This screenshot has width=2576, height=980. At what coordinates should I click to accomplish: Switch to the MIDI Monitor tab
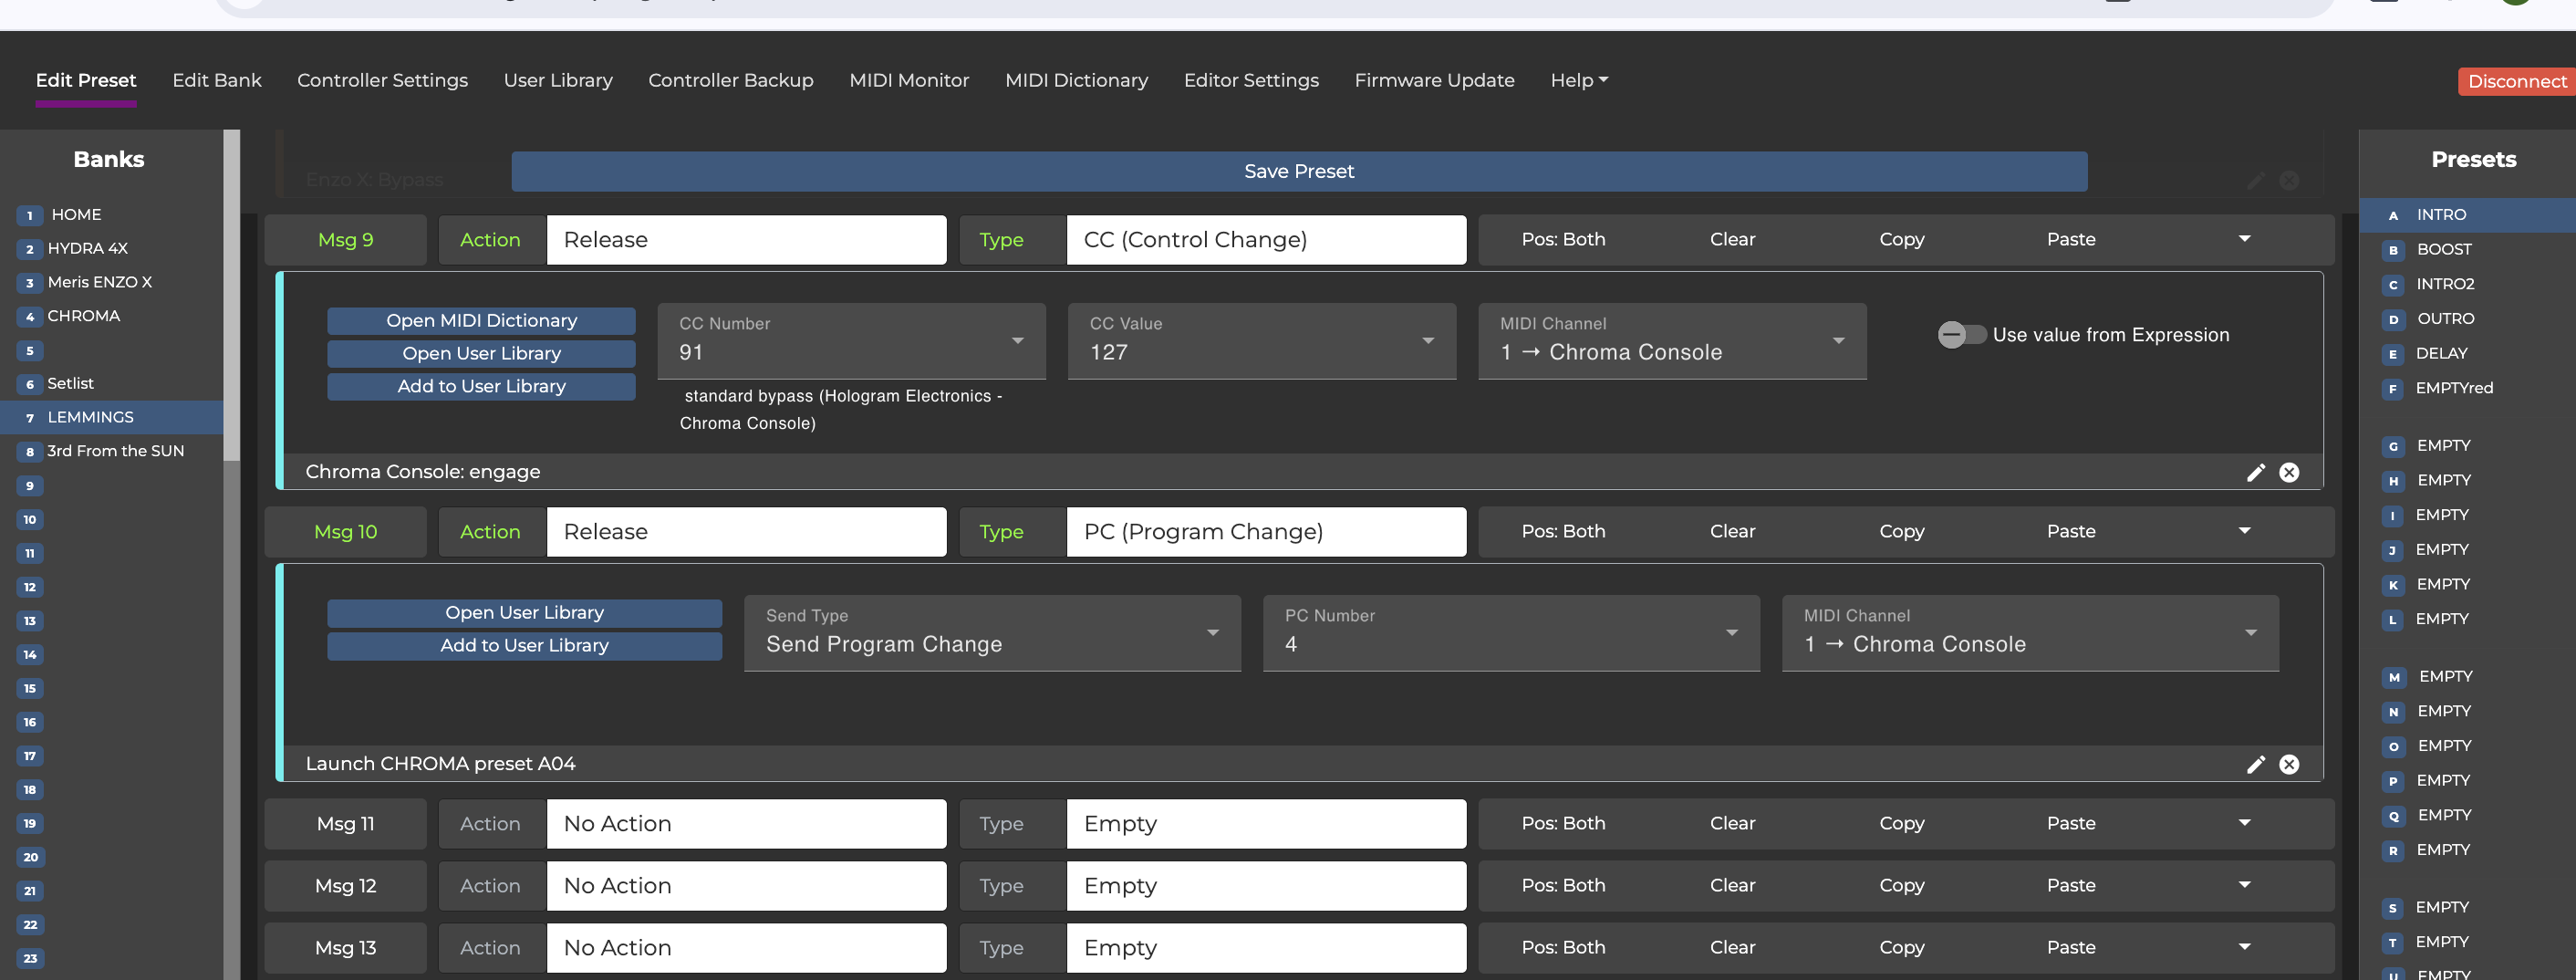(x=908, y=80)
